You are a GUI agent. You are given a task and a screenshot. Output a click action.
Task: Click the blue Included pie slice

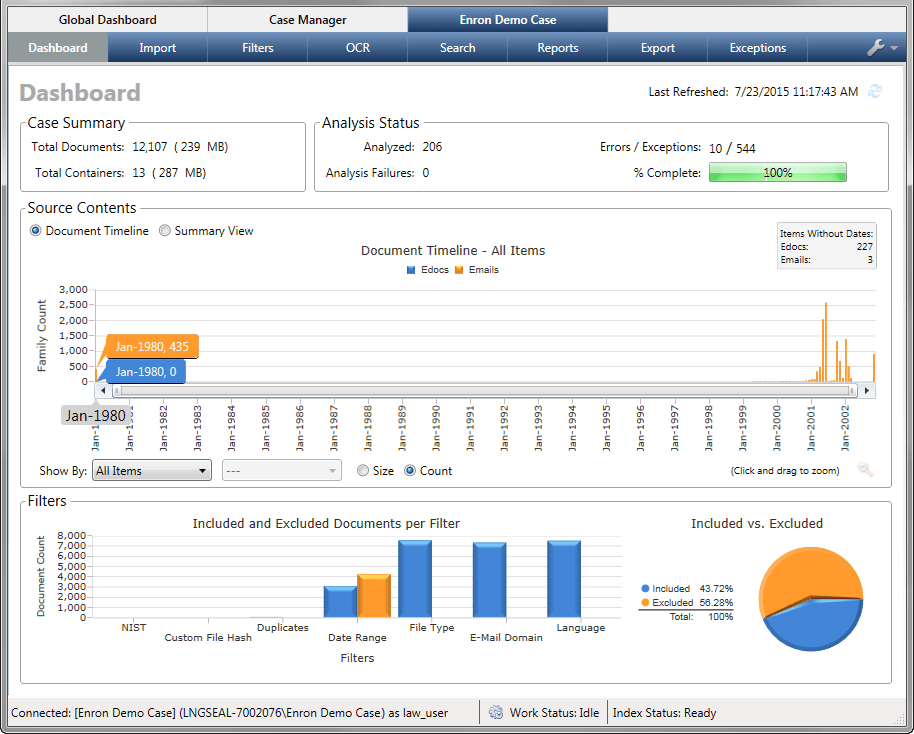tap(816, 627)
